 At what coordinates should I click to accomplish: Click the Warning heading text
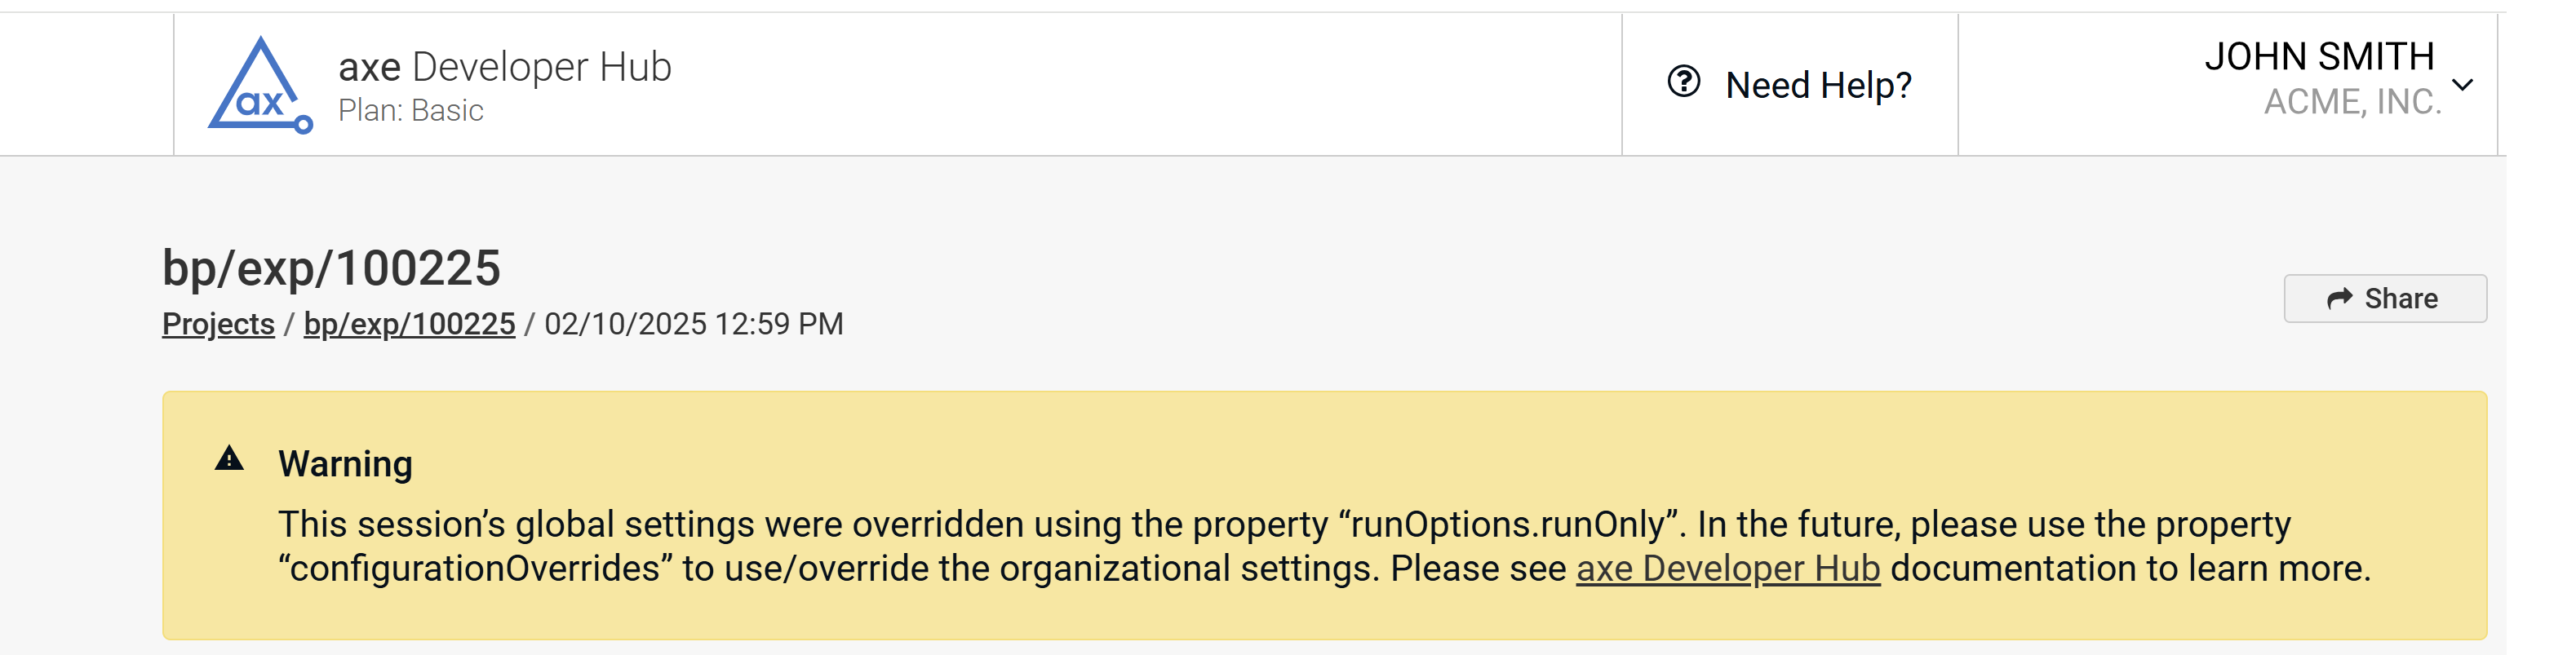point(345,464)
